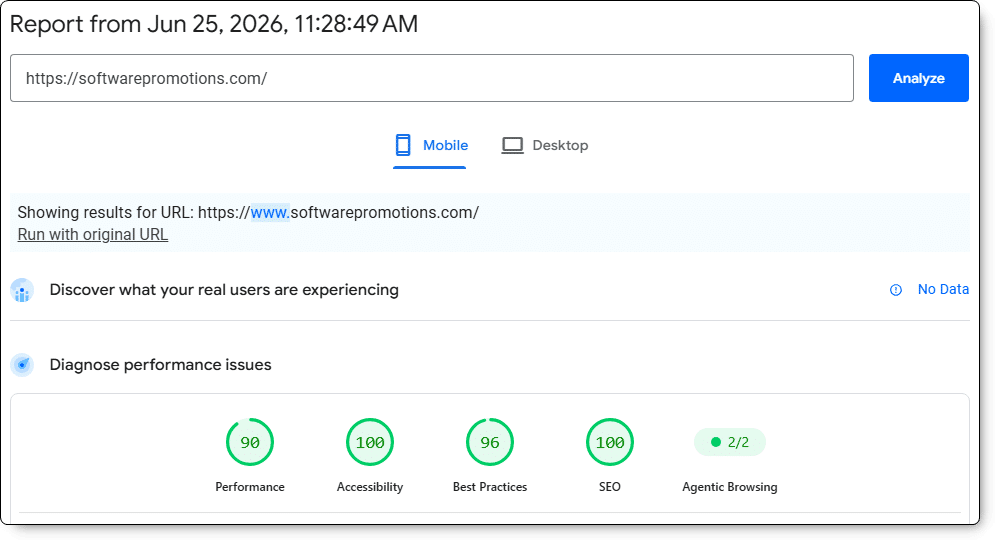Viewport: 995px width, 540px height.
Task: Select the Best Practices score gauge 96
Action: [x=490, y=442]
